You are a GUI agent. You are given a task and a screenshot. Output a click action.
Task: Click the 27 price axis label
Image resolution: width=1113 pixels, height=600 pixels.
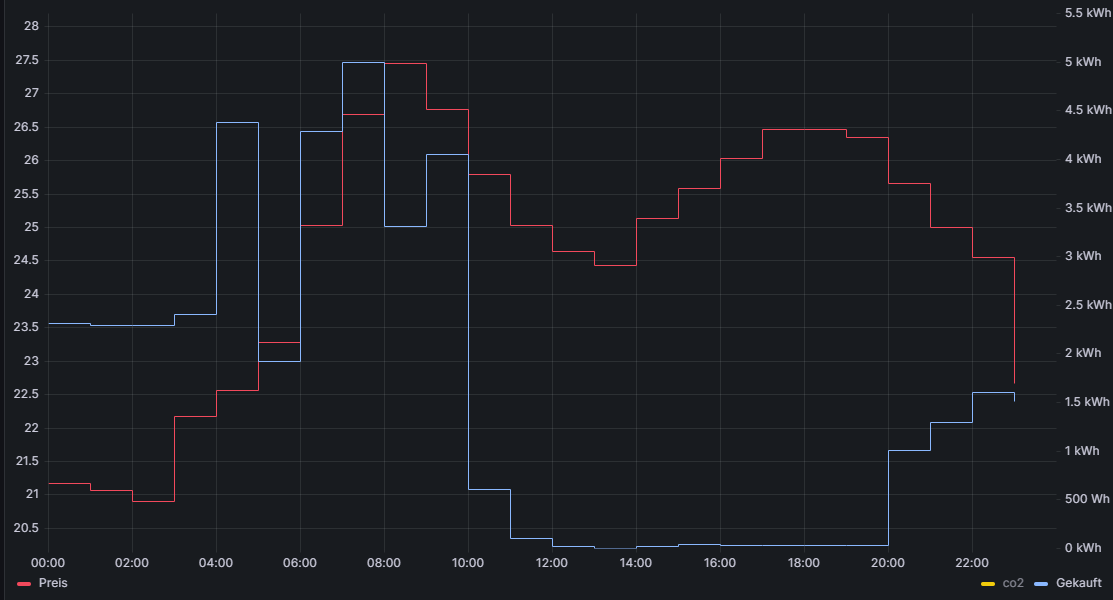pos(31,93)
